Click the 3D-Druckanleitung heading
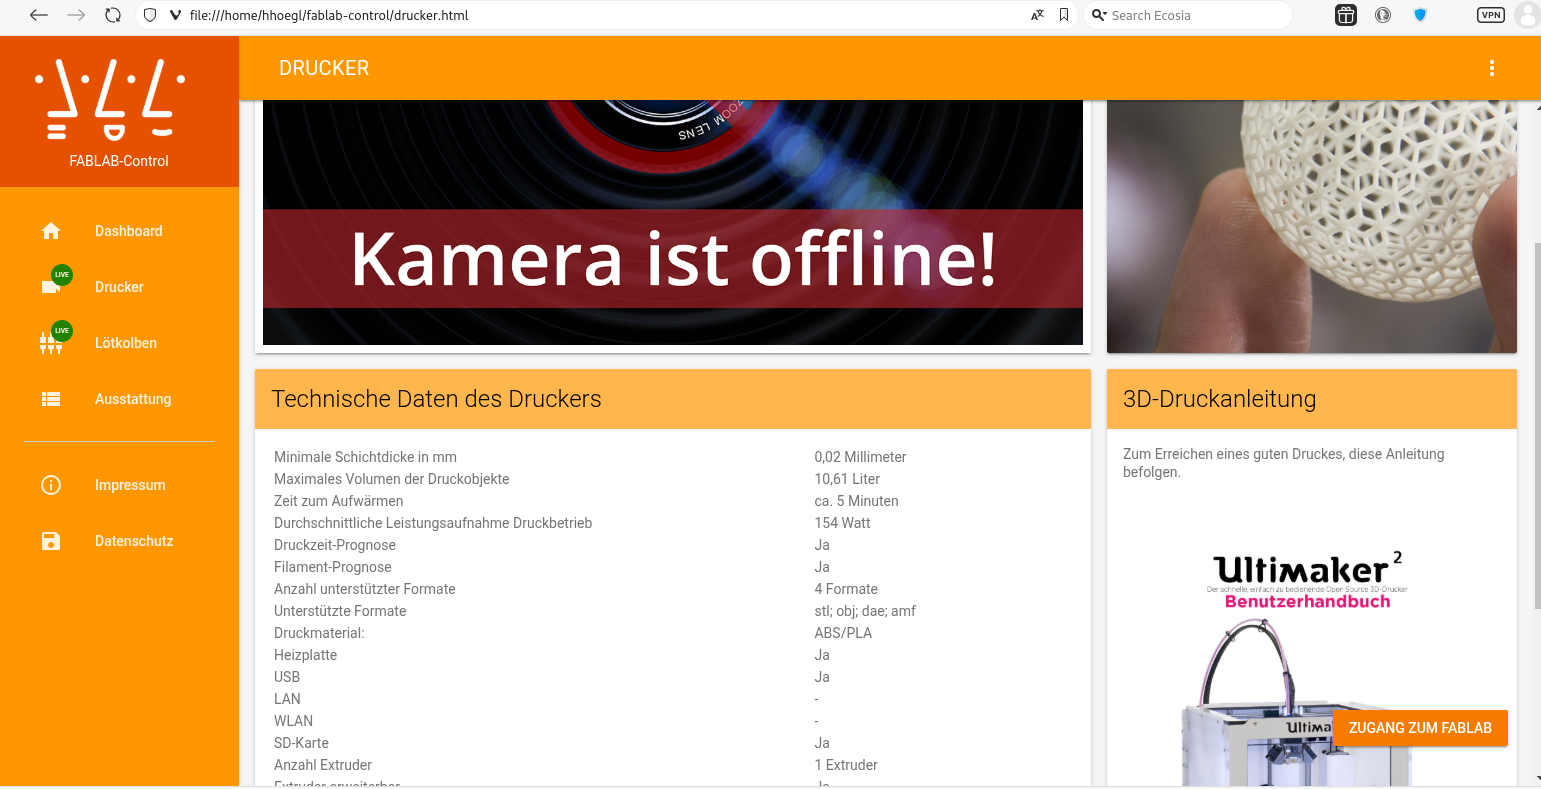This screenshot has height=789, width=1541. pos(1219,399)
